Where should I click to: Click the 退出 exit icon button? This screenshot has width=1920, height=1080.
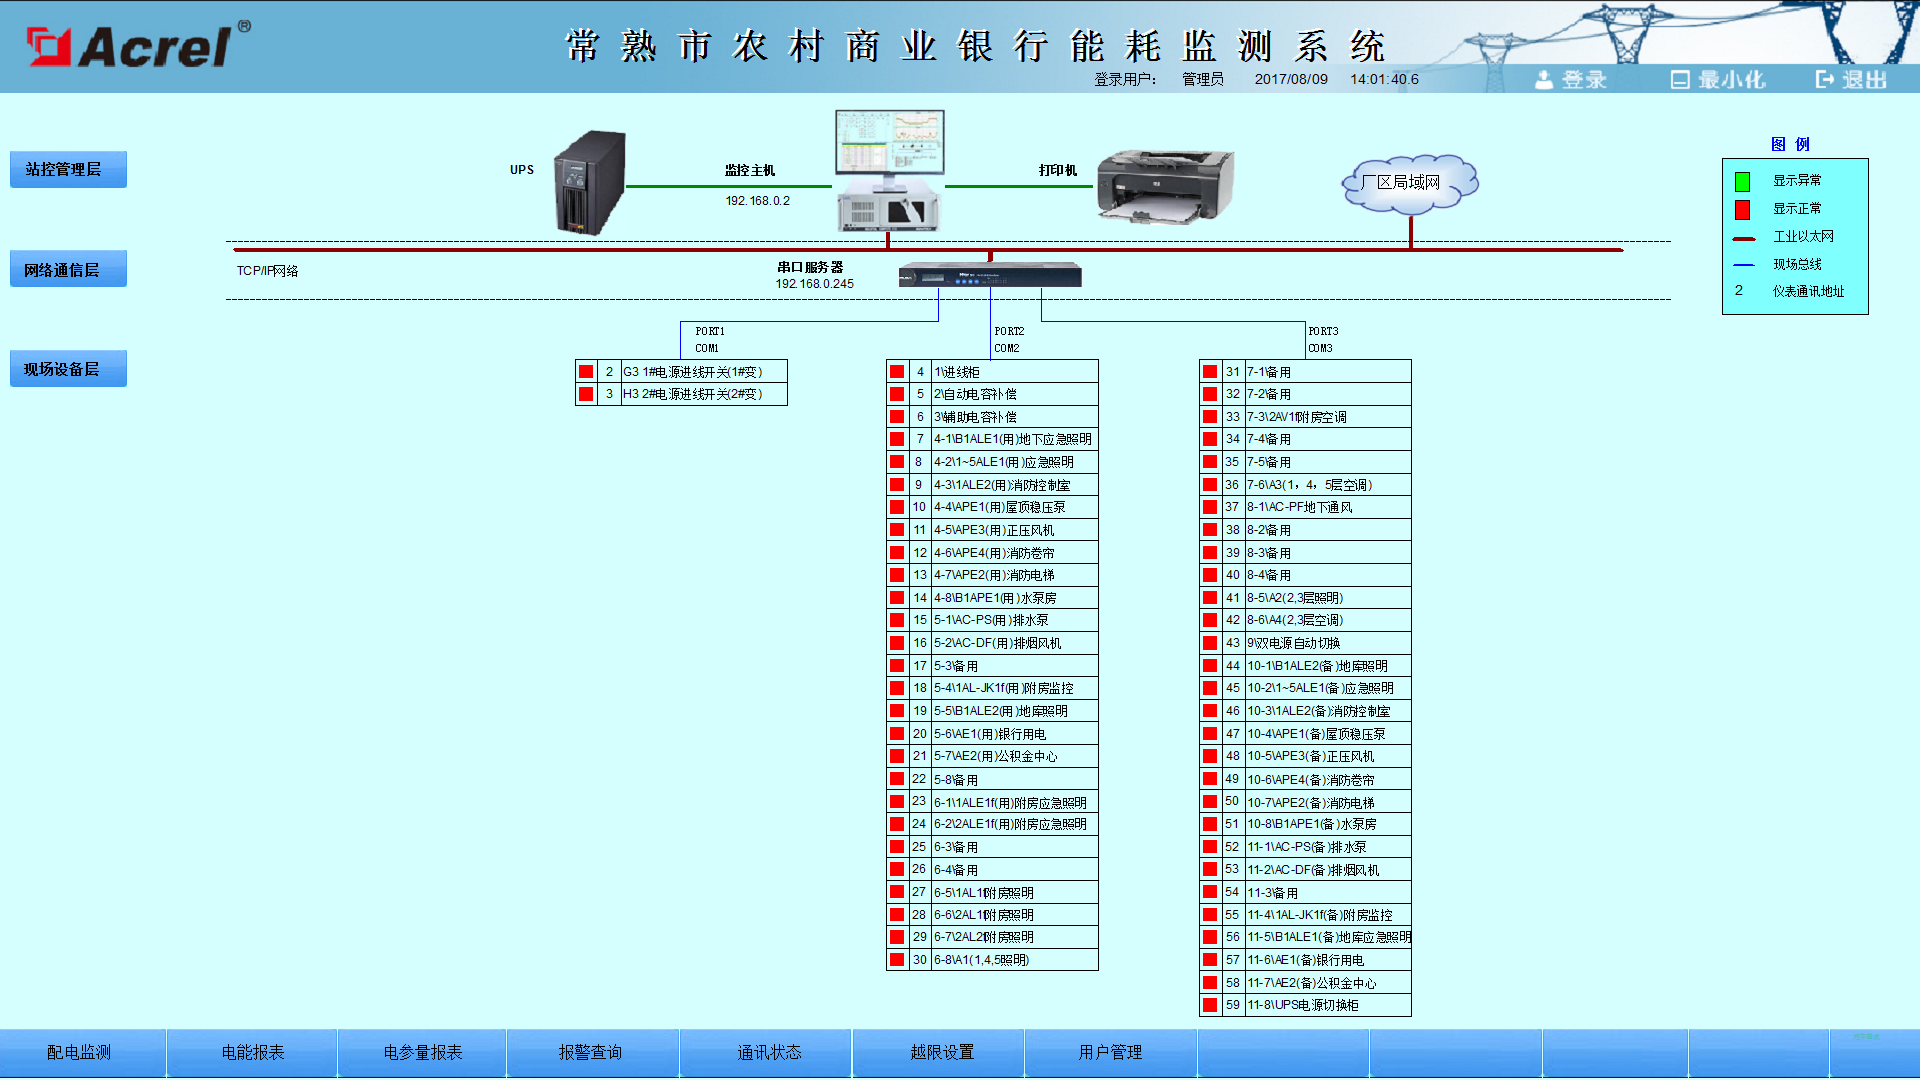coord(1851,80)
